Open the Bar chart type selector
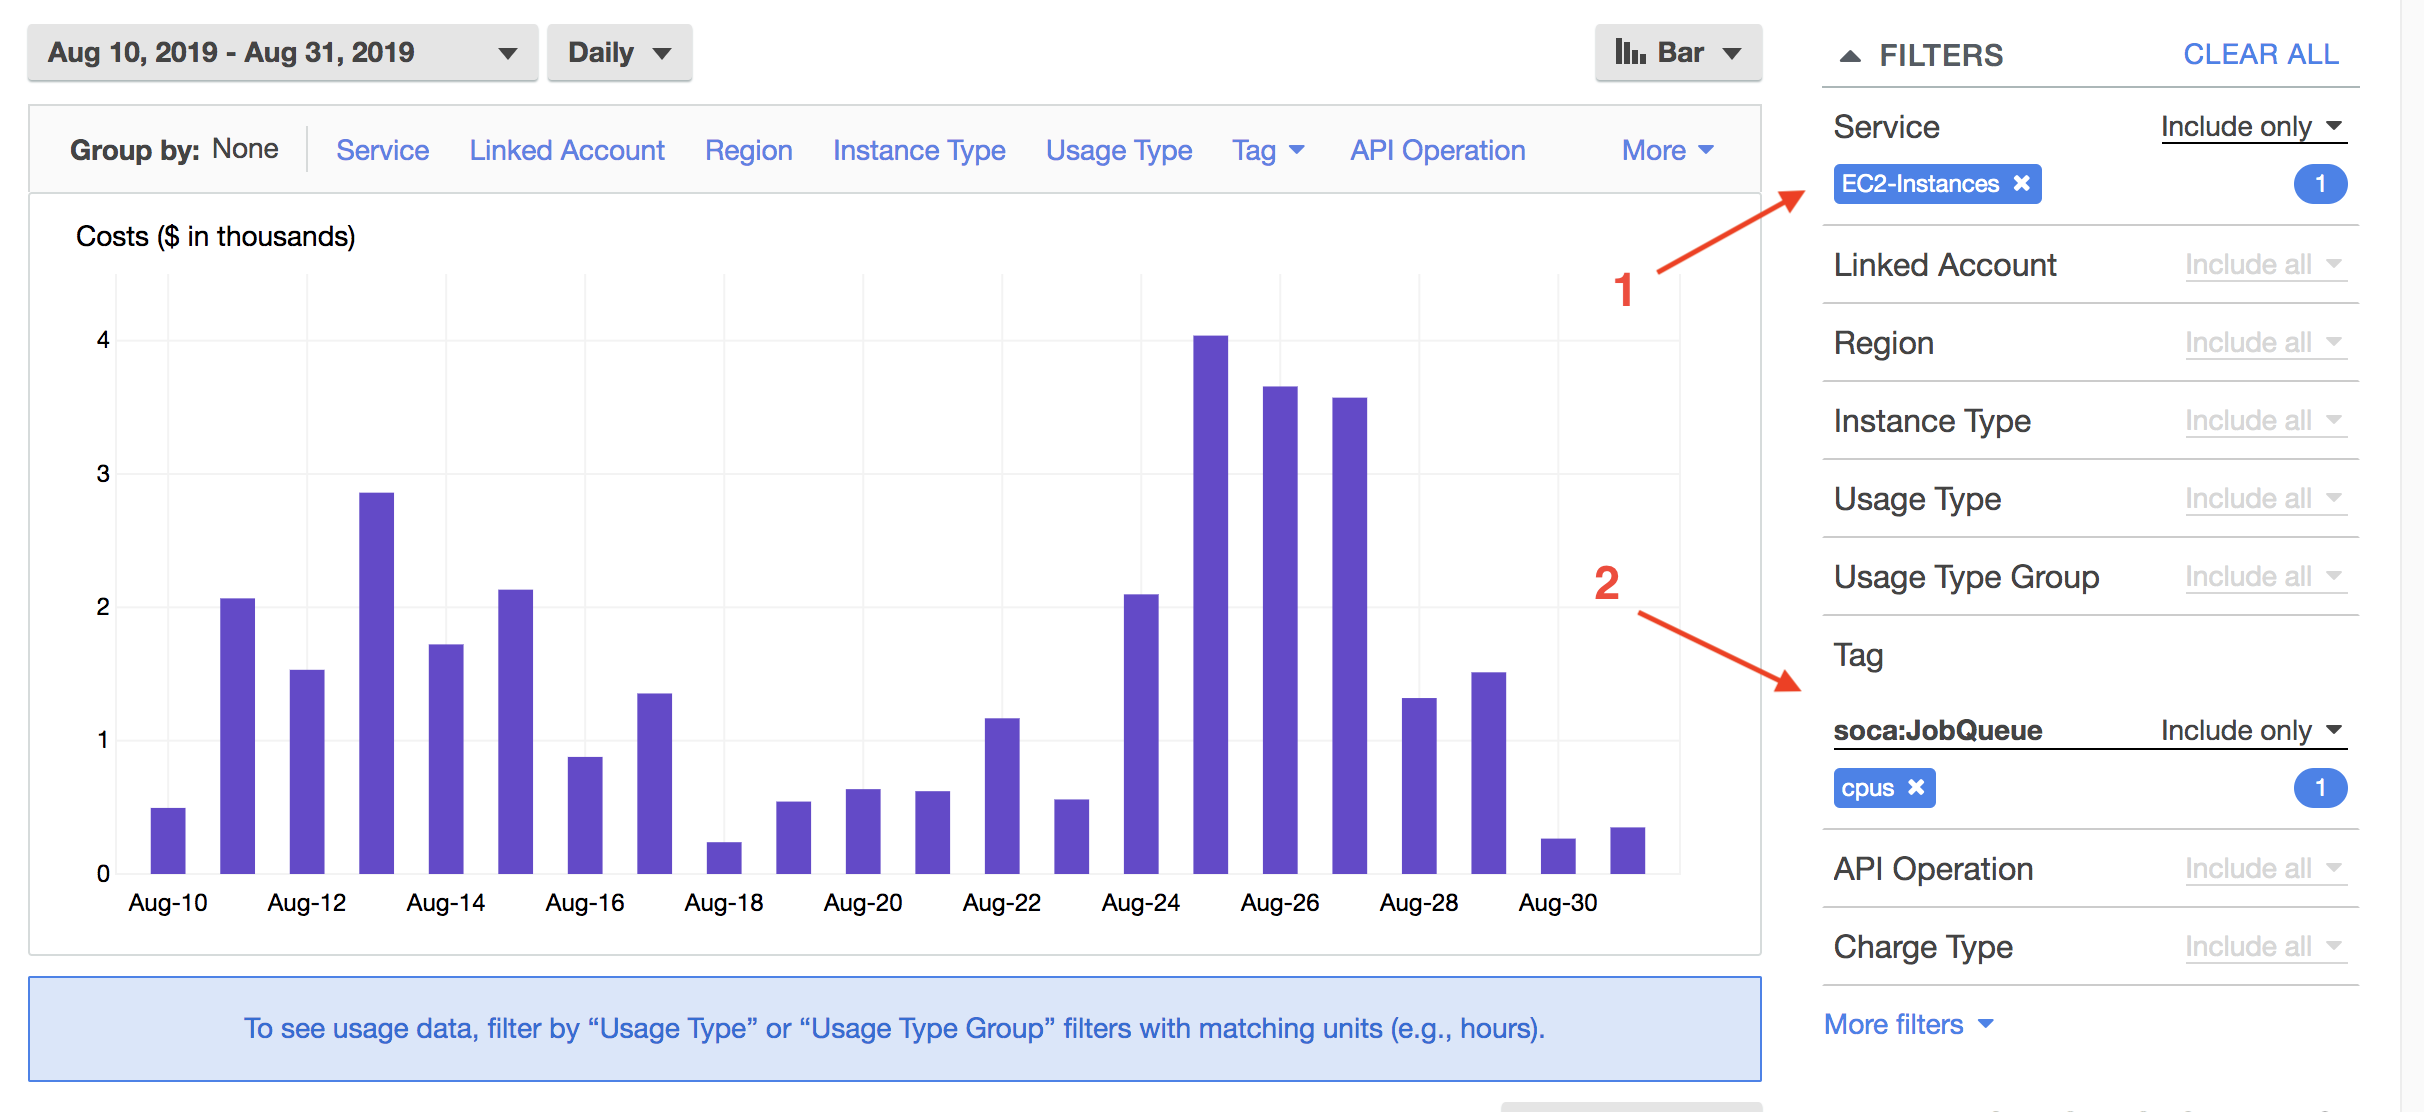 coord(1678,53)
